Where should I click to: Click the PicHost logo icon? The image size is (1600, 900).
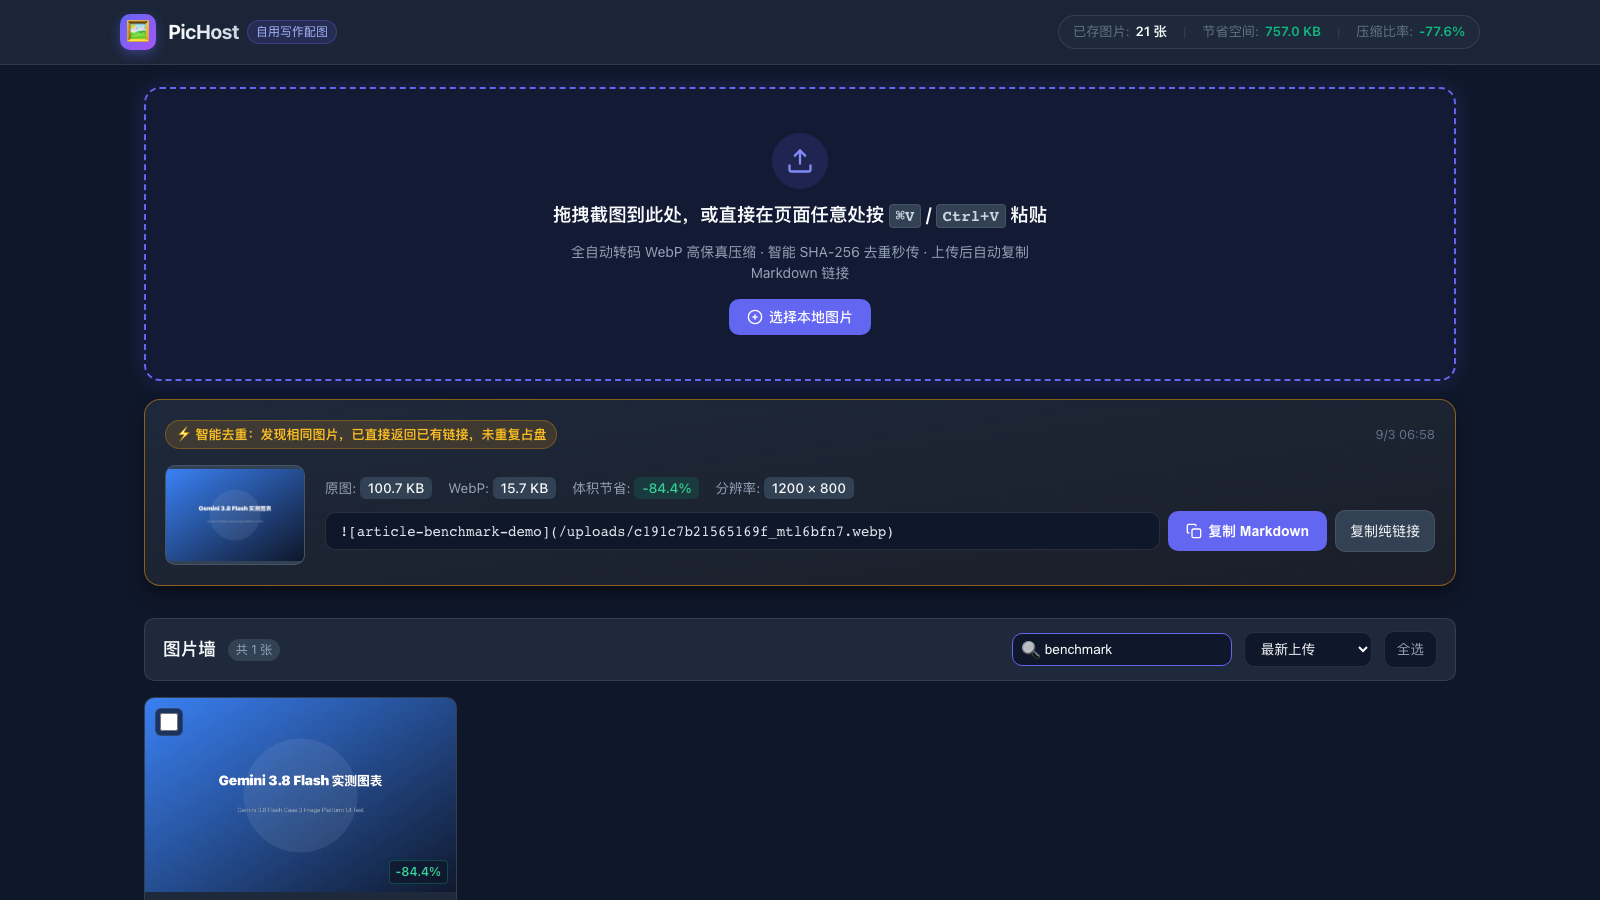click(x=138, y=32)
